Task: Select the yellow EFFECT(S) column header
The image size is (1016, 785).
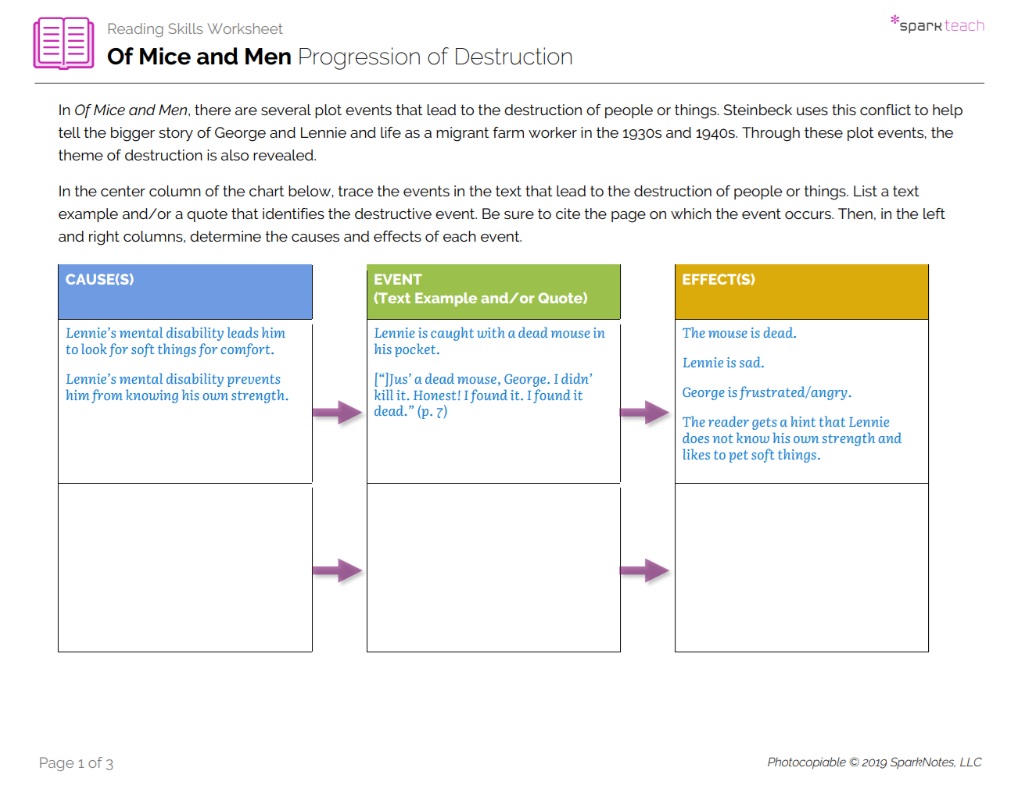Action: coord(801,291)
